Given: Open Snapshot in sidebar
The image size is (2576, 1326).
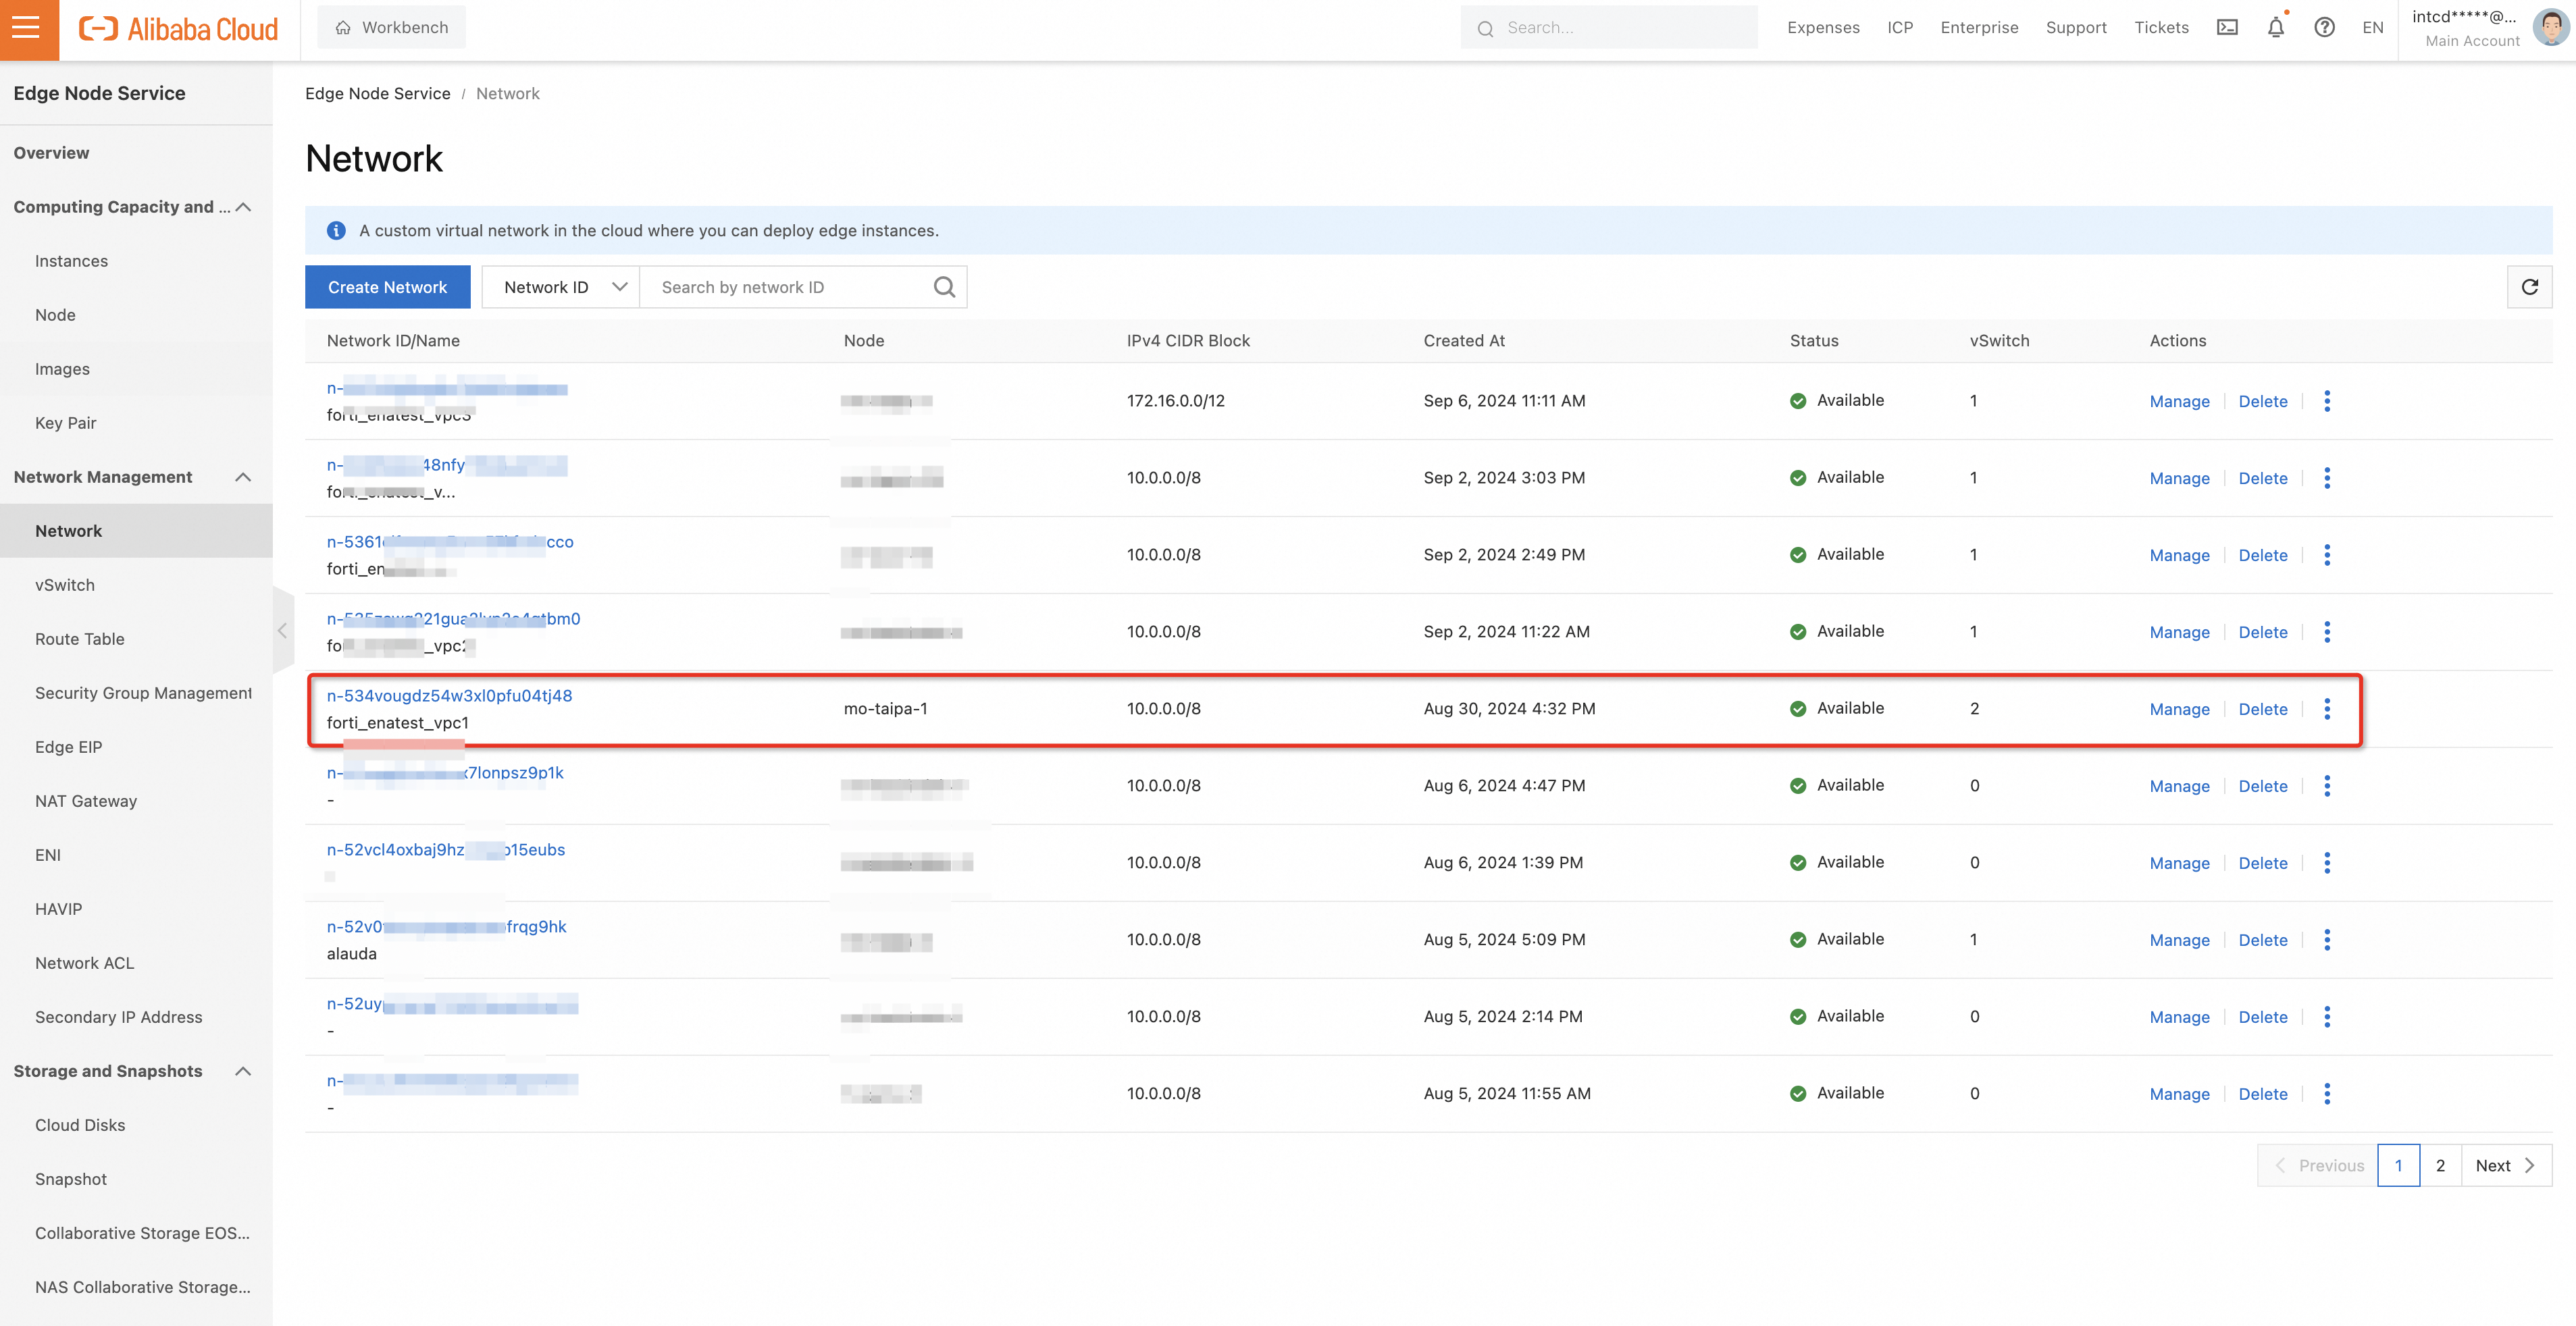Looking at the screenshot, I should coord(71,1179).
